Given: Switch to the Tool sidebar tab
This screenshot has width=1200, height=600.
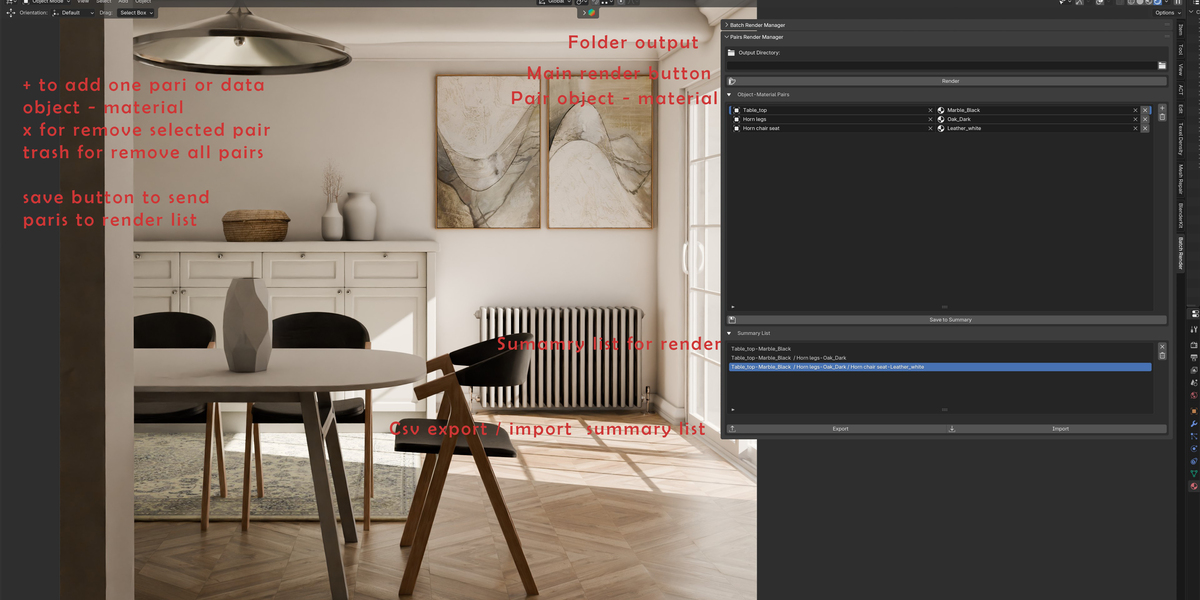Looking at the screenshot, I should [1180, 48].
